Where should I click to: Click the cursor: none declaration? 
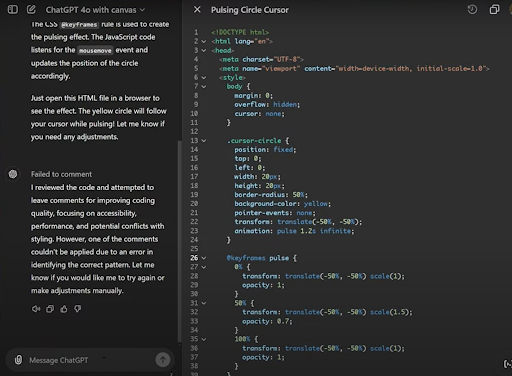click(x=259, y=114)
